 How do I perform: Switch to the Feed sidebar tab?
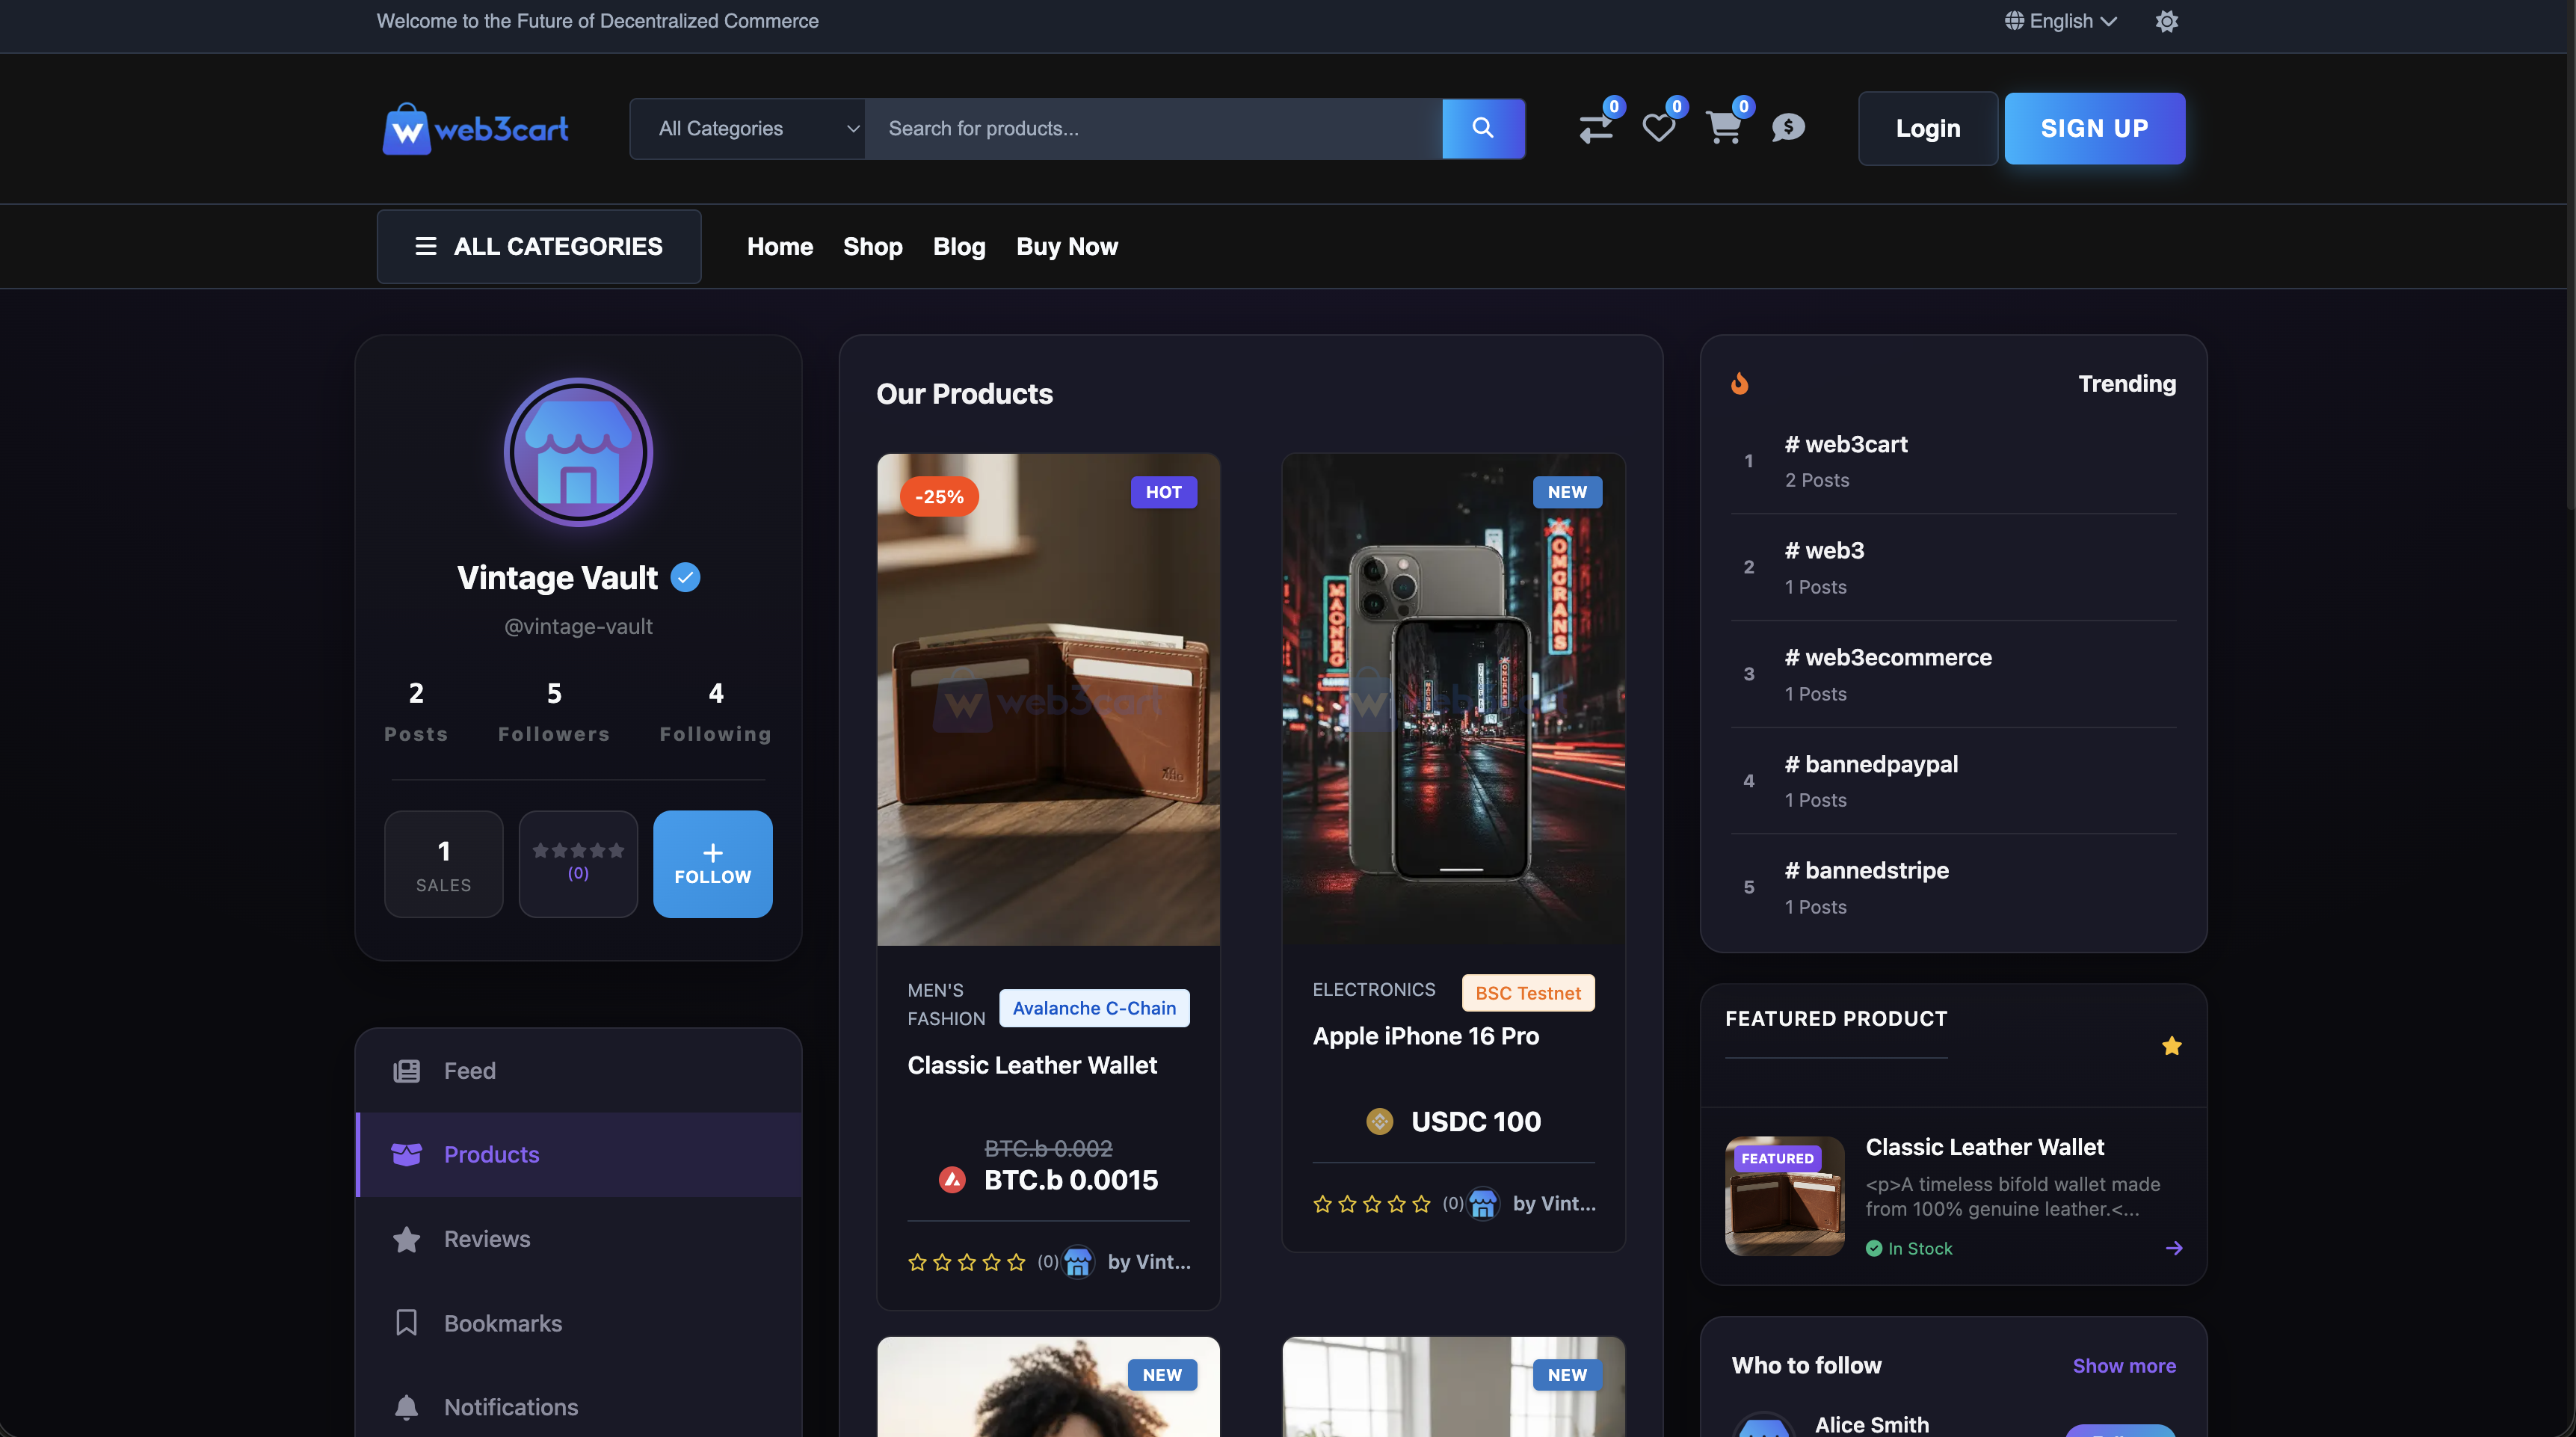coord(469,1070)
